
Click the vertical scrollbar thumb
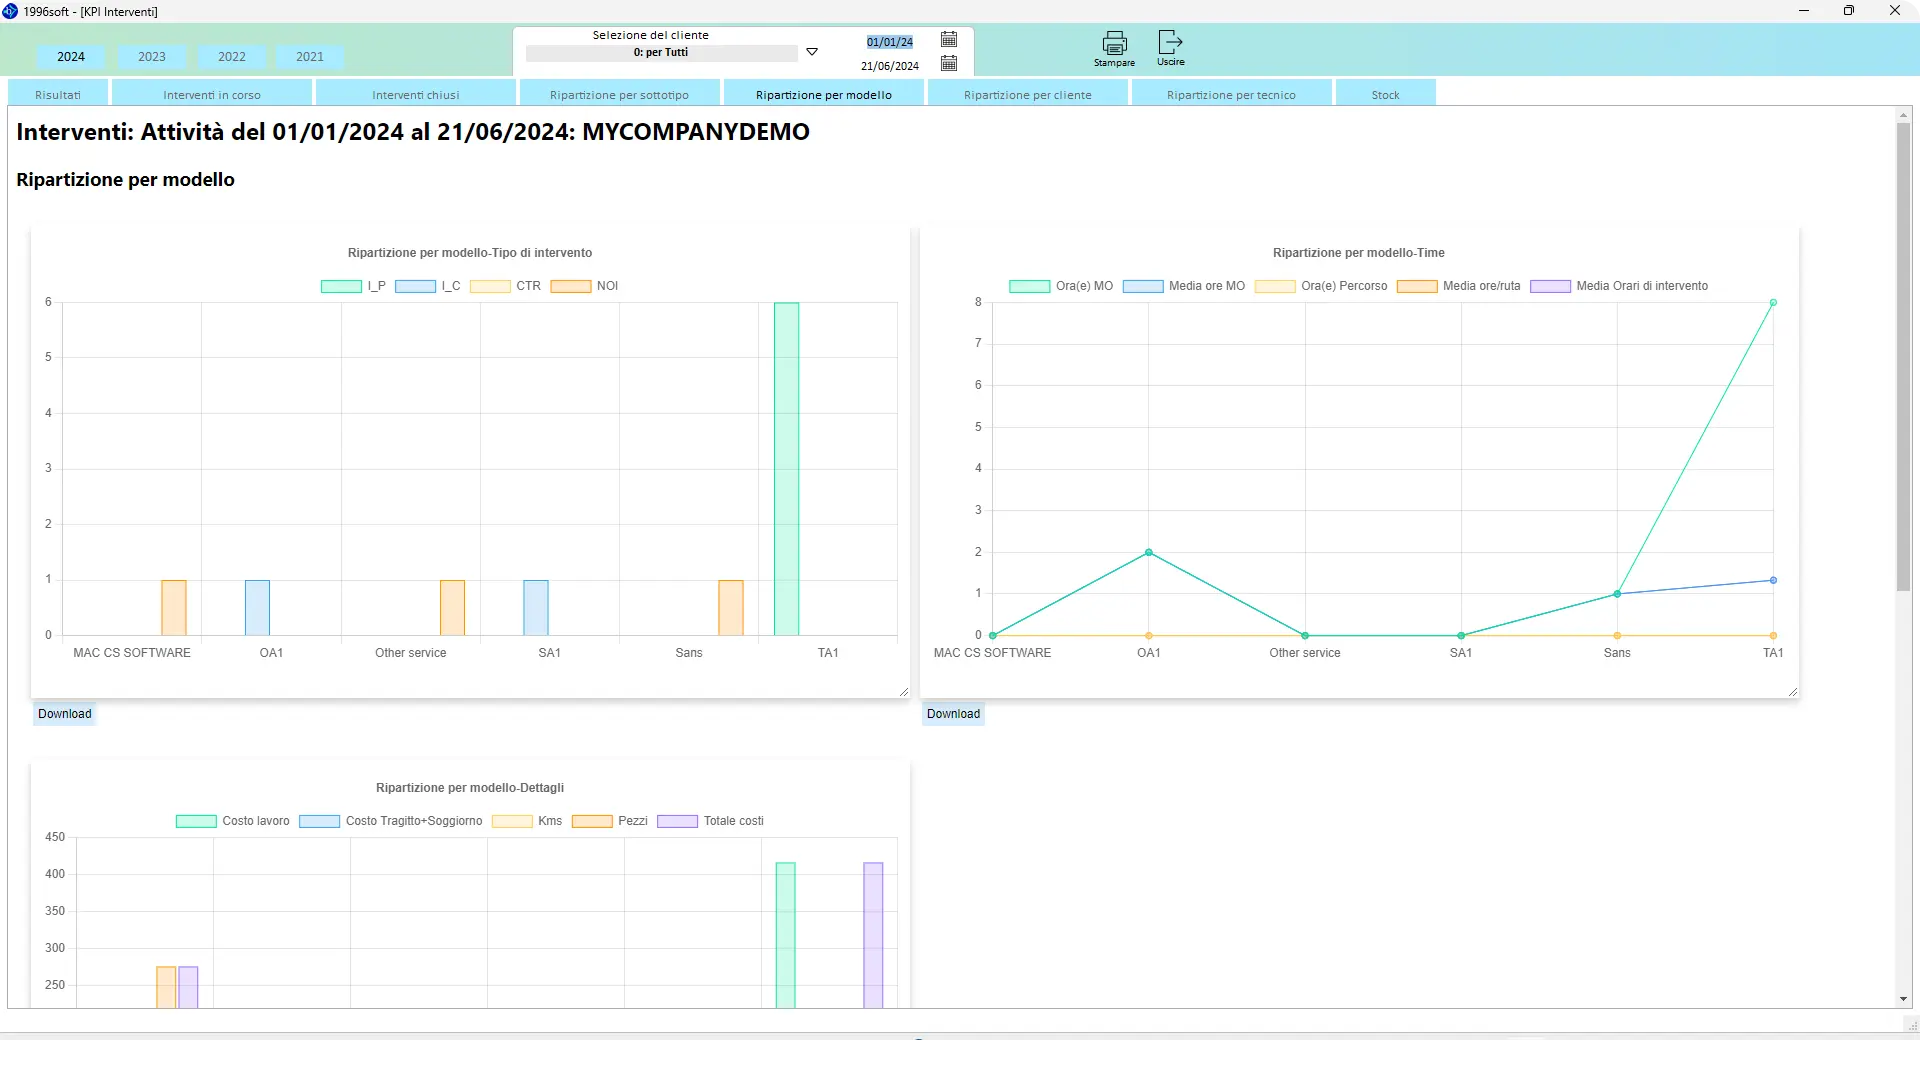point(1903,355)
